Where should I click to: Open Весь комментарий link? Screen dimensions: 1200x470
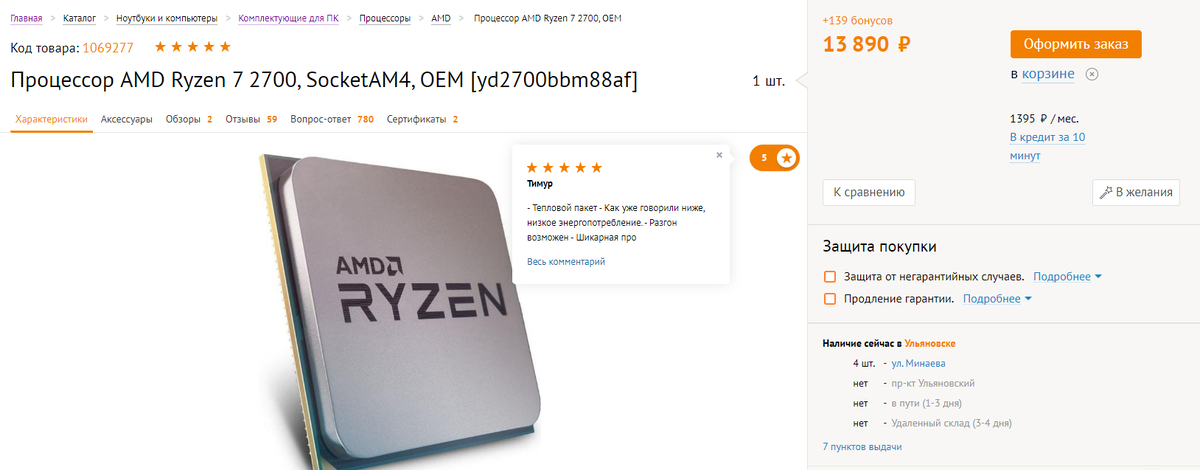[x=566, y=261]
